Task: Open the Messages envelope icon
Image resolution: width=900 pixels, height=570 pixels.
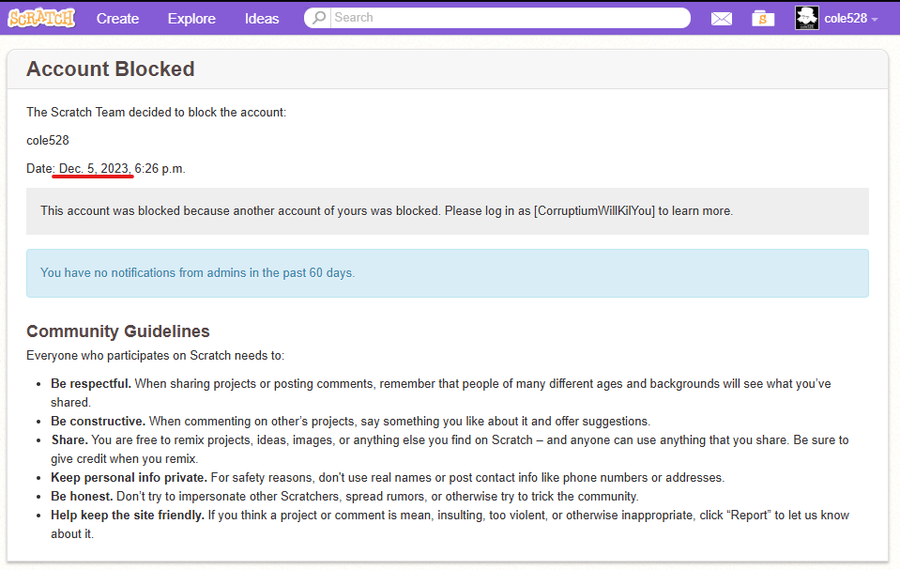Action: [x=721, y=18]
